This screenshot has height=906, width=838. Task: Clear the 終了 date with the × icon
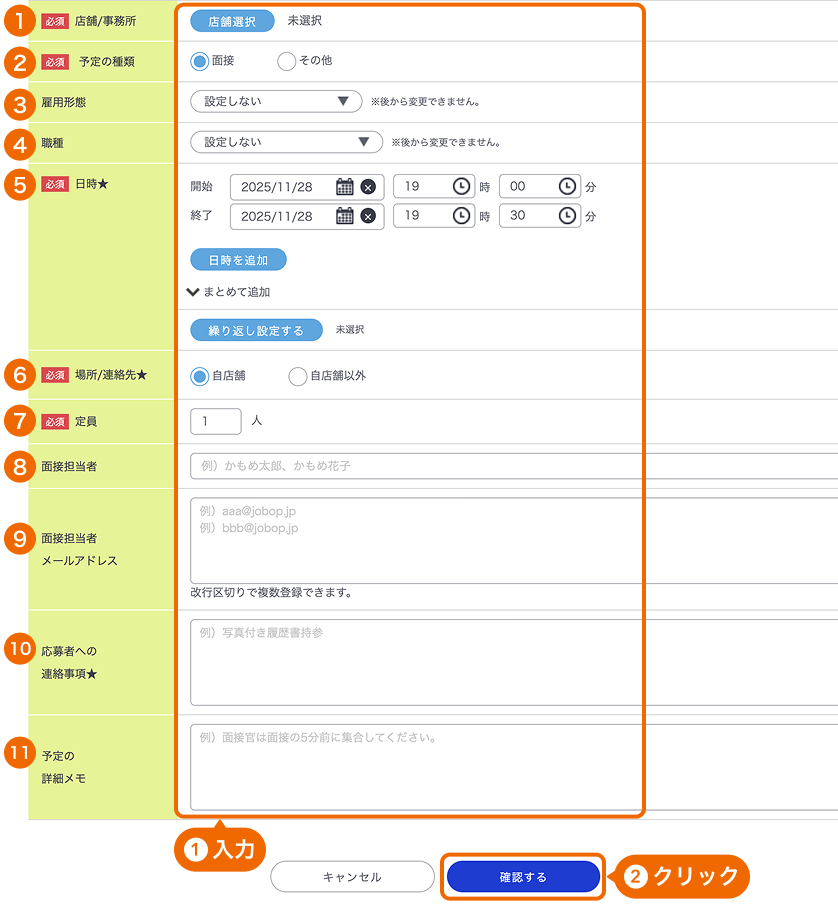pyautogui.click(x=367, y=216)
